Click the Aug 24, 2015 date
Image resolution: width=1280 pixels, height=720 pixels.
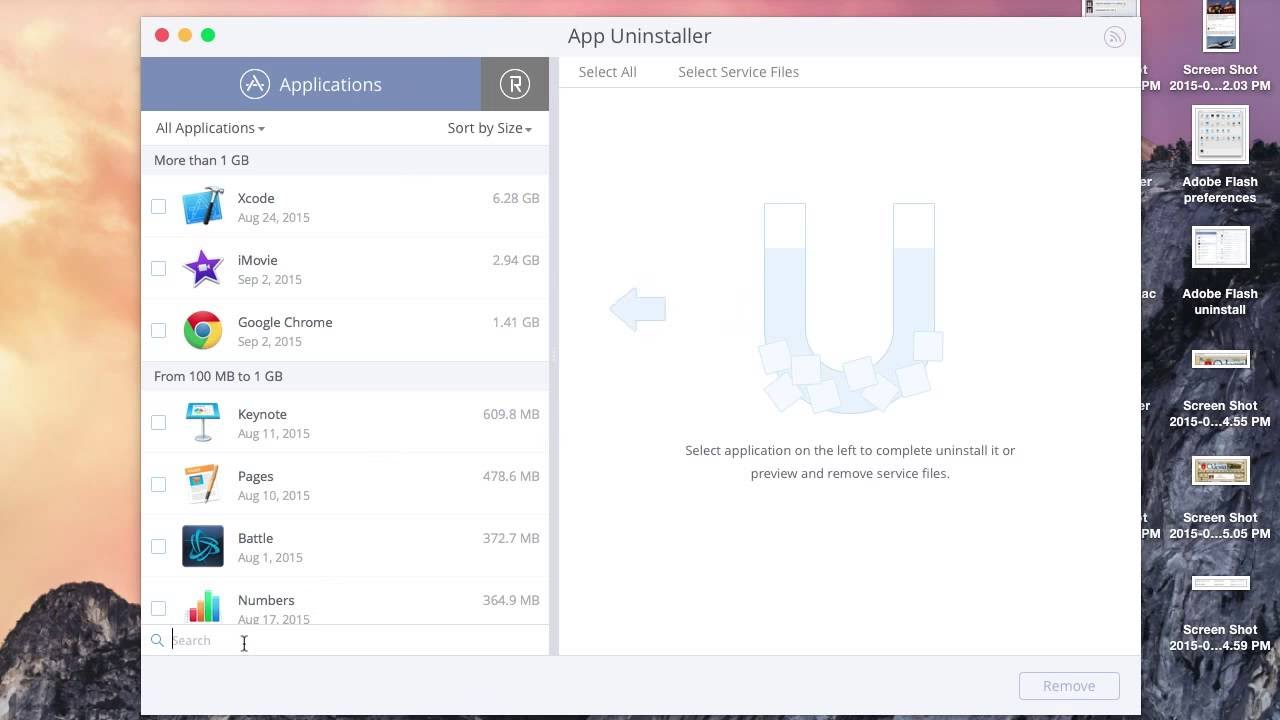click(274, 217)
